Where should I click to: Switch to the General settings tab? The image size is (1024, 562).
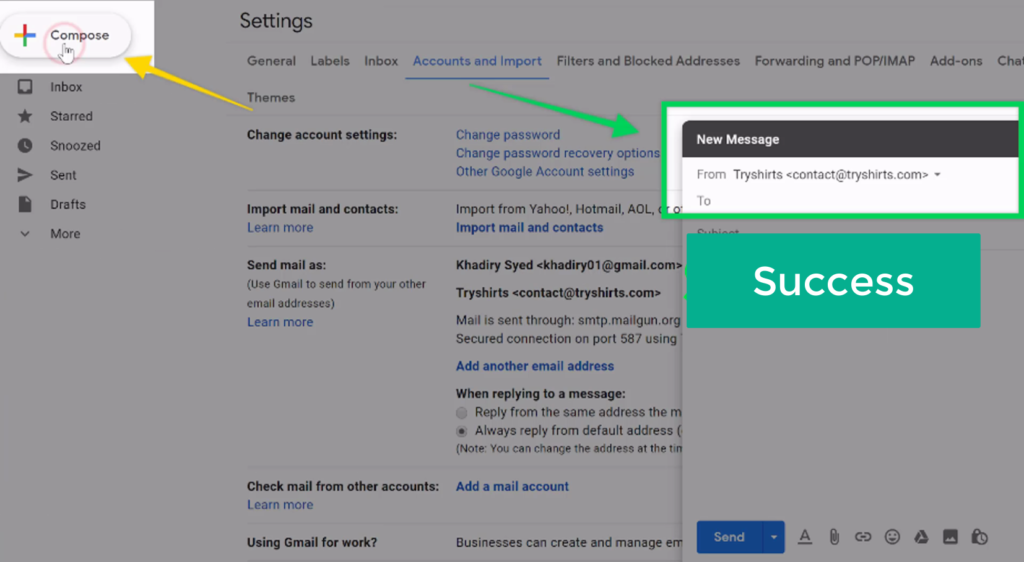pyautogui.click(x=271, y=61)
